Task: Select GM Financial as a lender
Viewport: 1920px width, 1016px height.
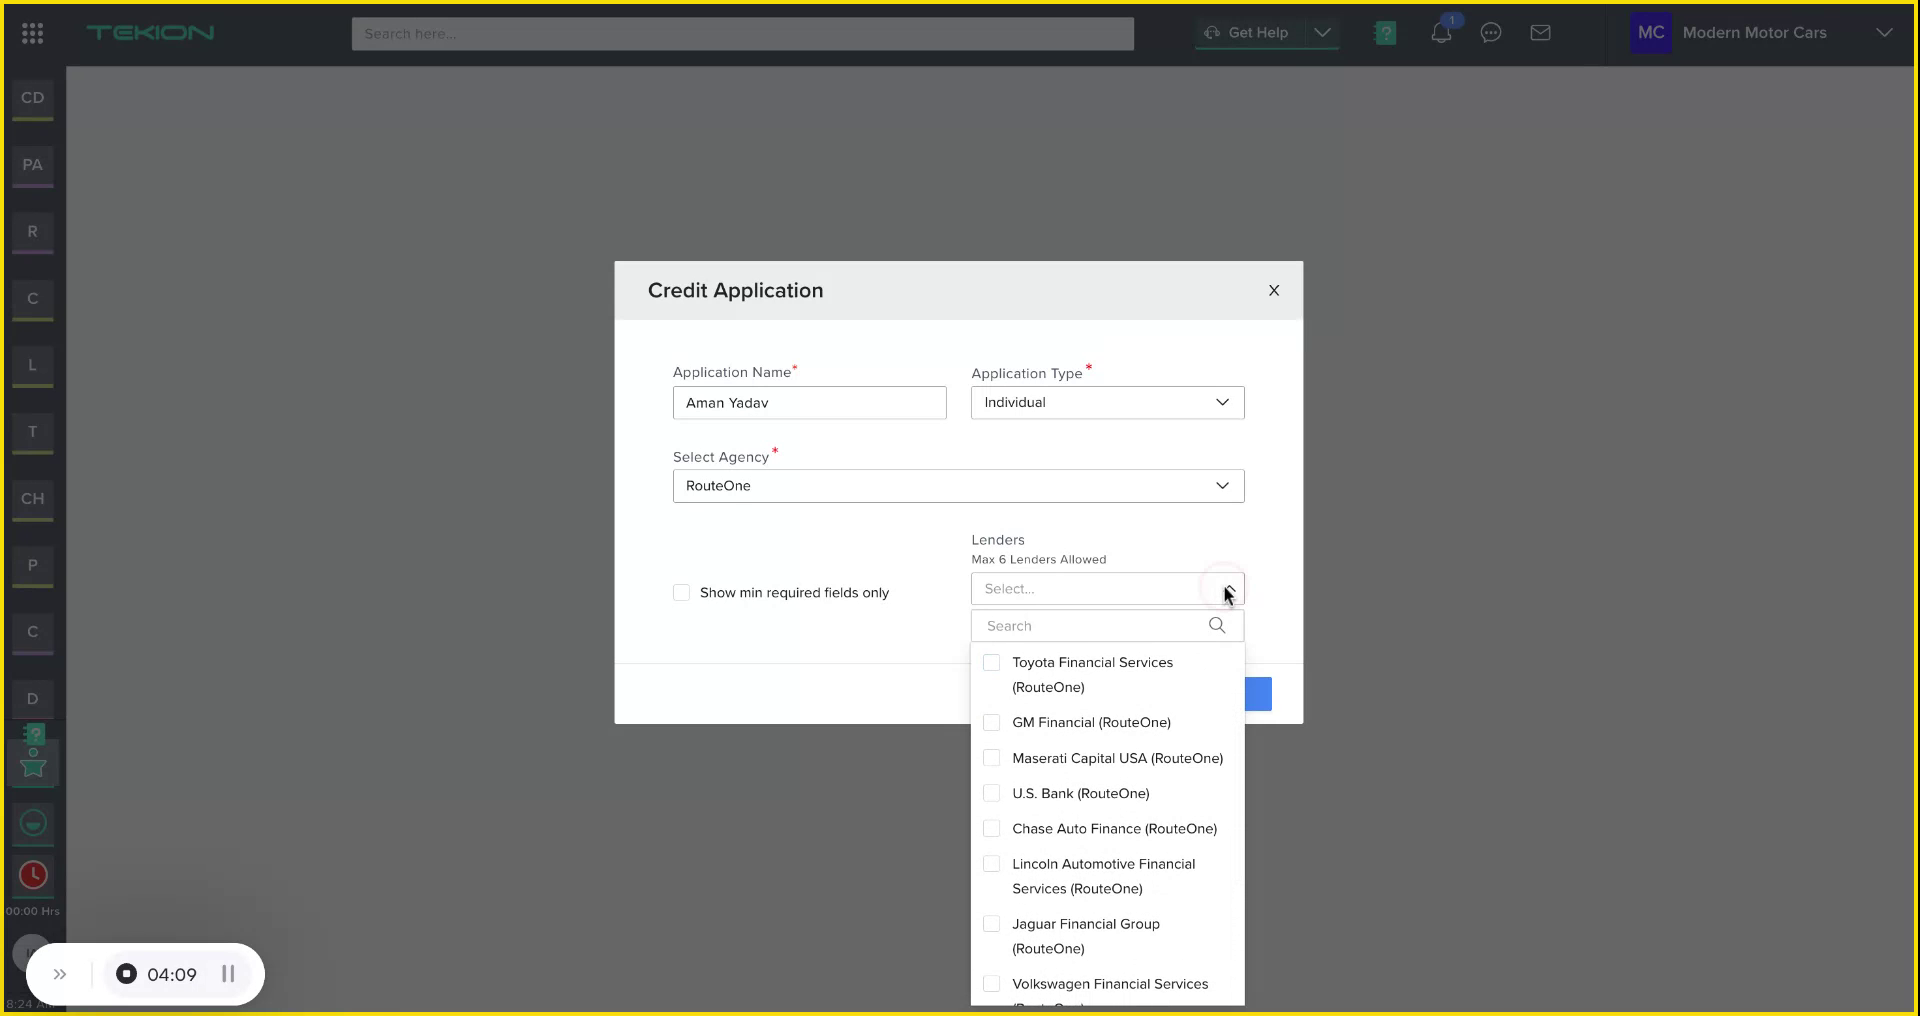Action: (x=991, y=722)
